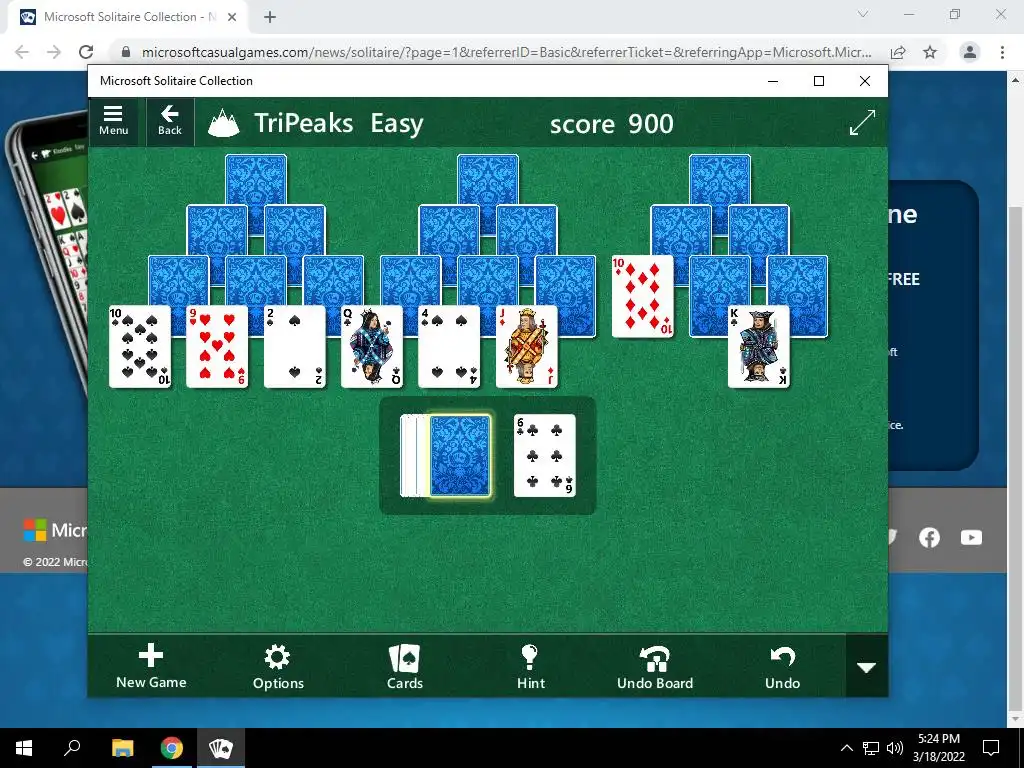The image size is (1024, 768).
Task: Click the score 900 display
Action: [x=611, y=123]
